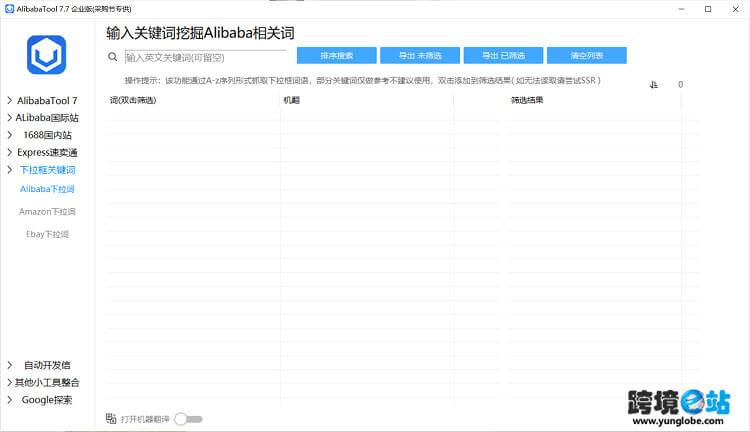Close the AlibabaTool window
The height and width of the screenshot is (432, 750).
(735, 9)
